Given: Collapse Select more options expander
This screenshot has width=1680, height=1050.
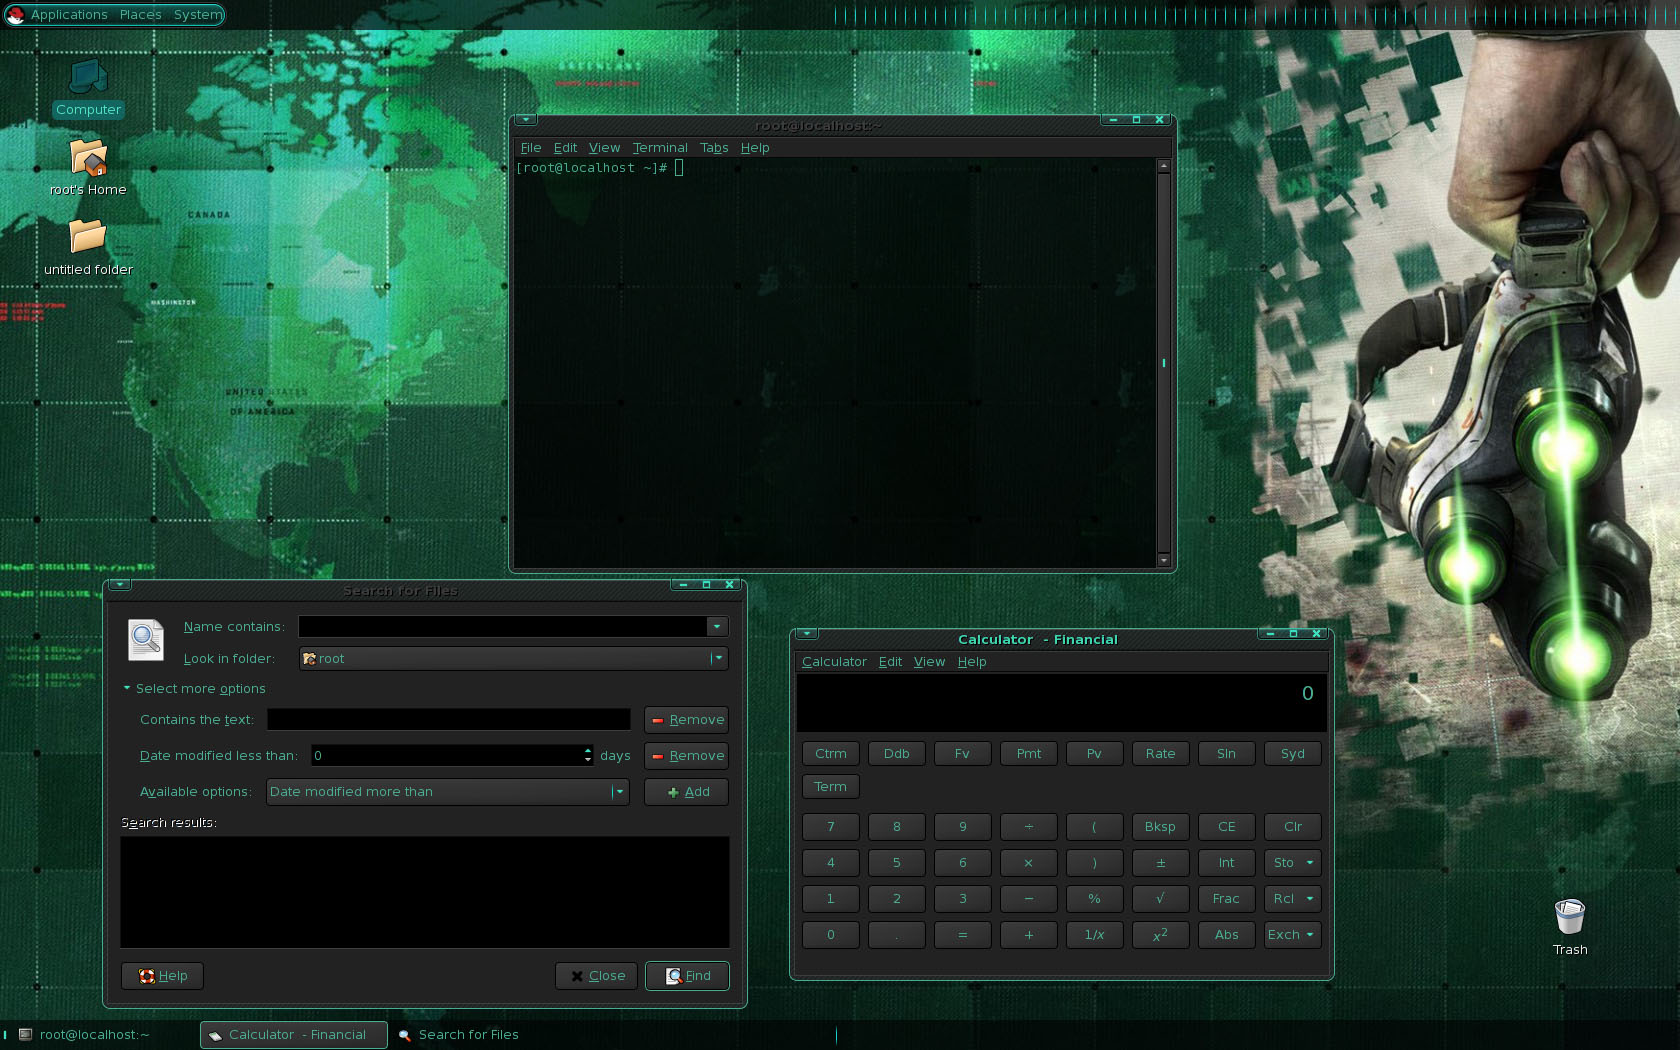Looking at the screenshot, I should coord(194,689).
